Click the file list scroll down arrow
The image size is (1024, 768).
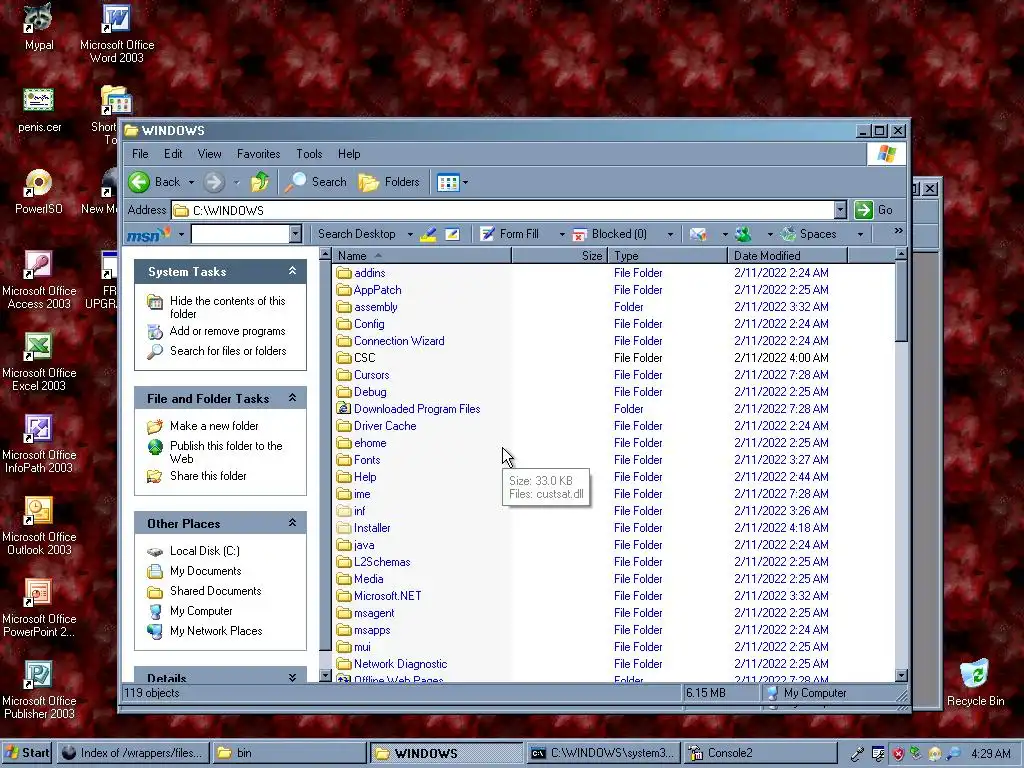tap(901, 676)
